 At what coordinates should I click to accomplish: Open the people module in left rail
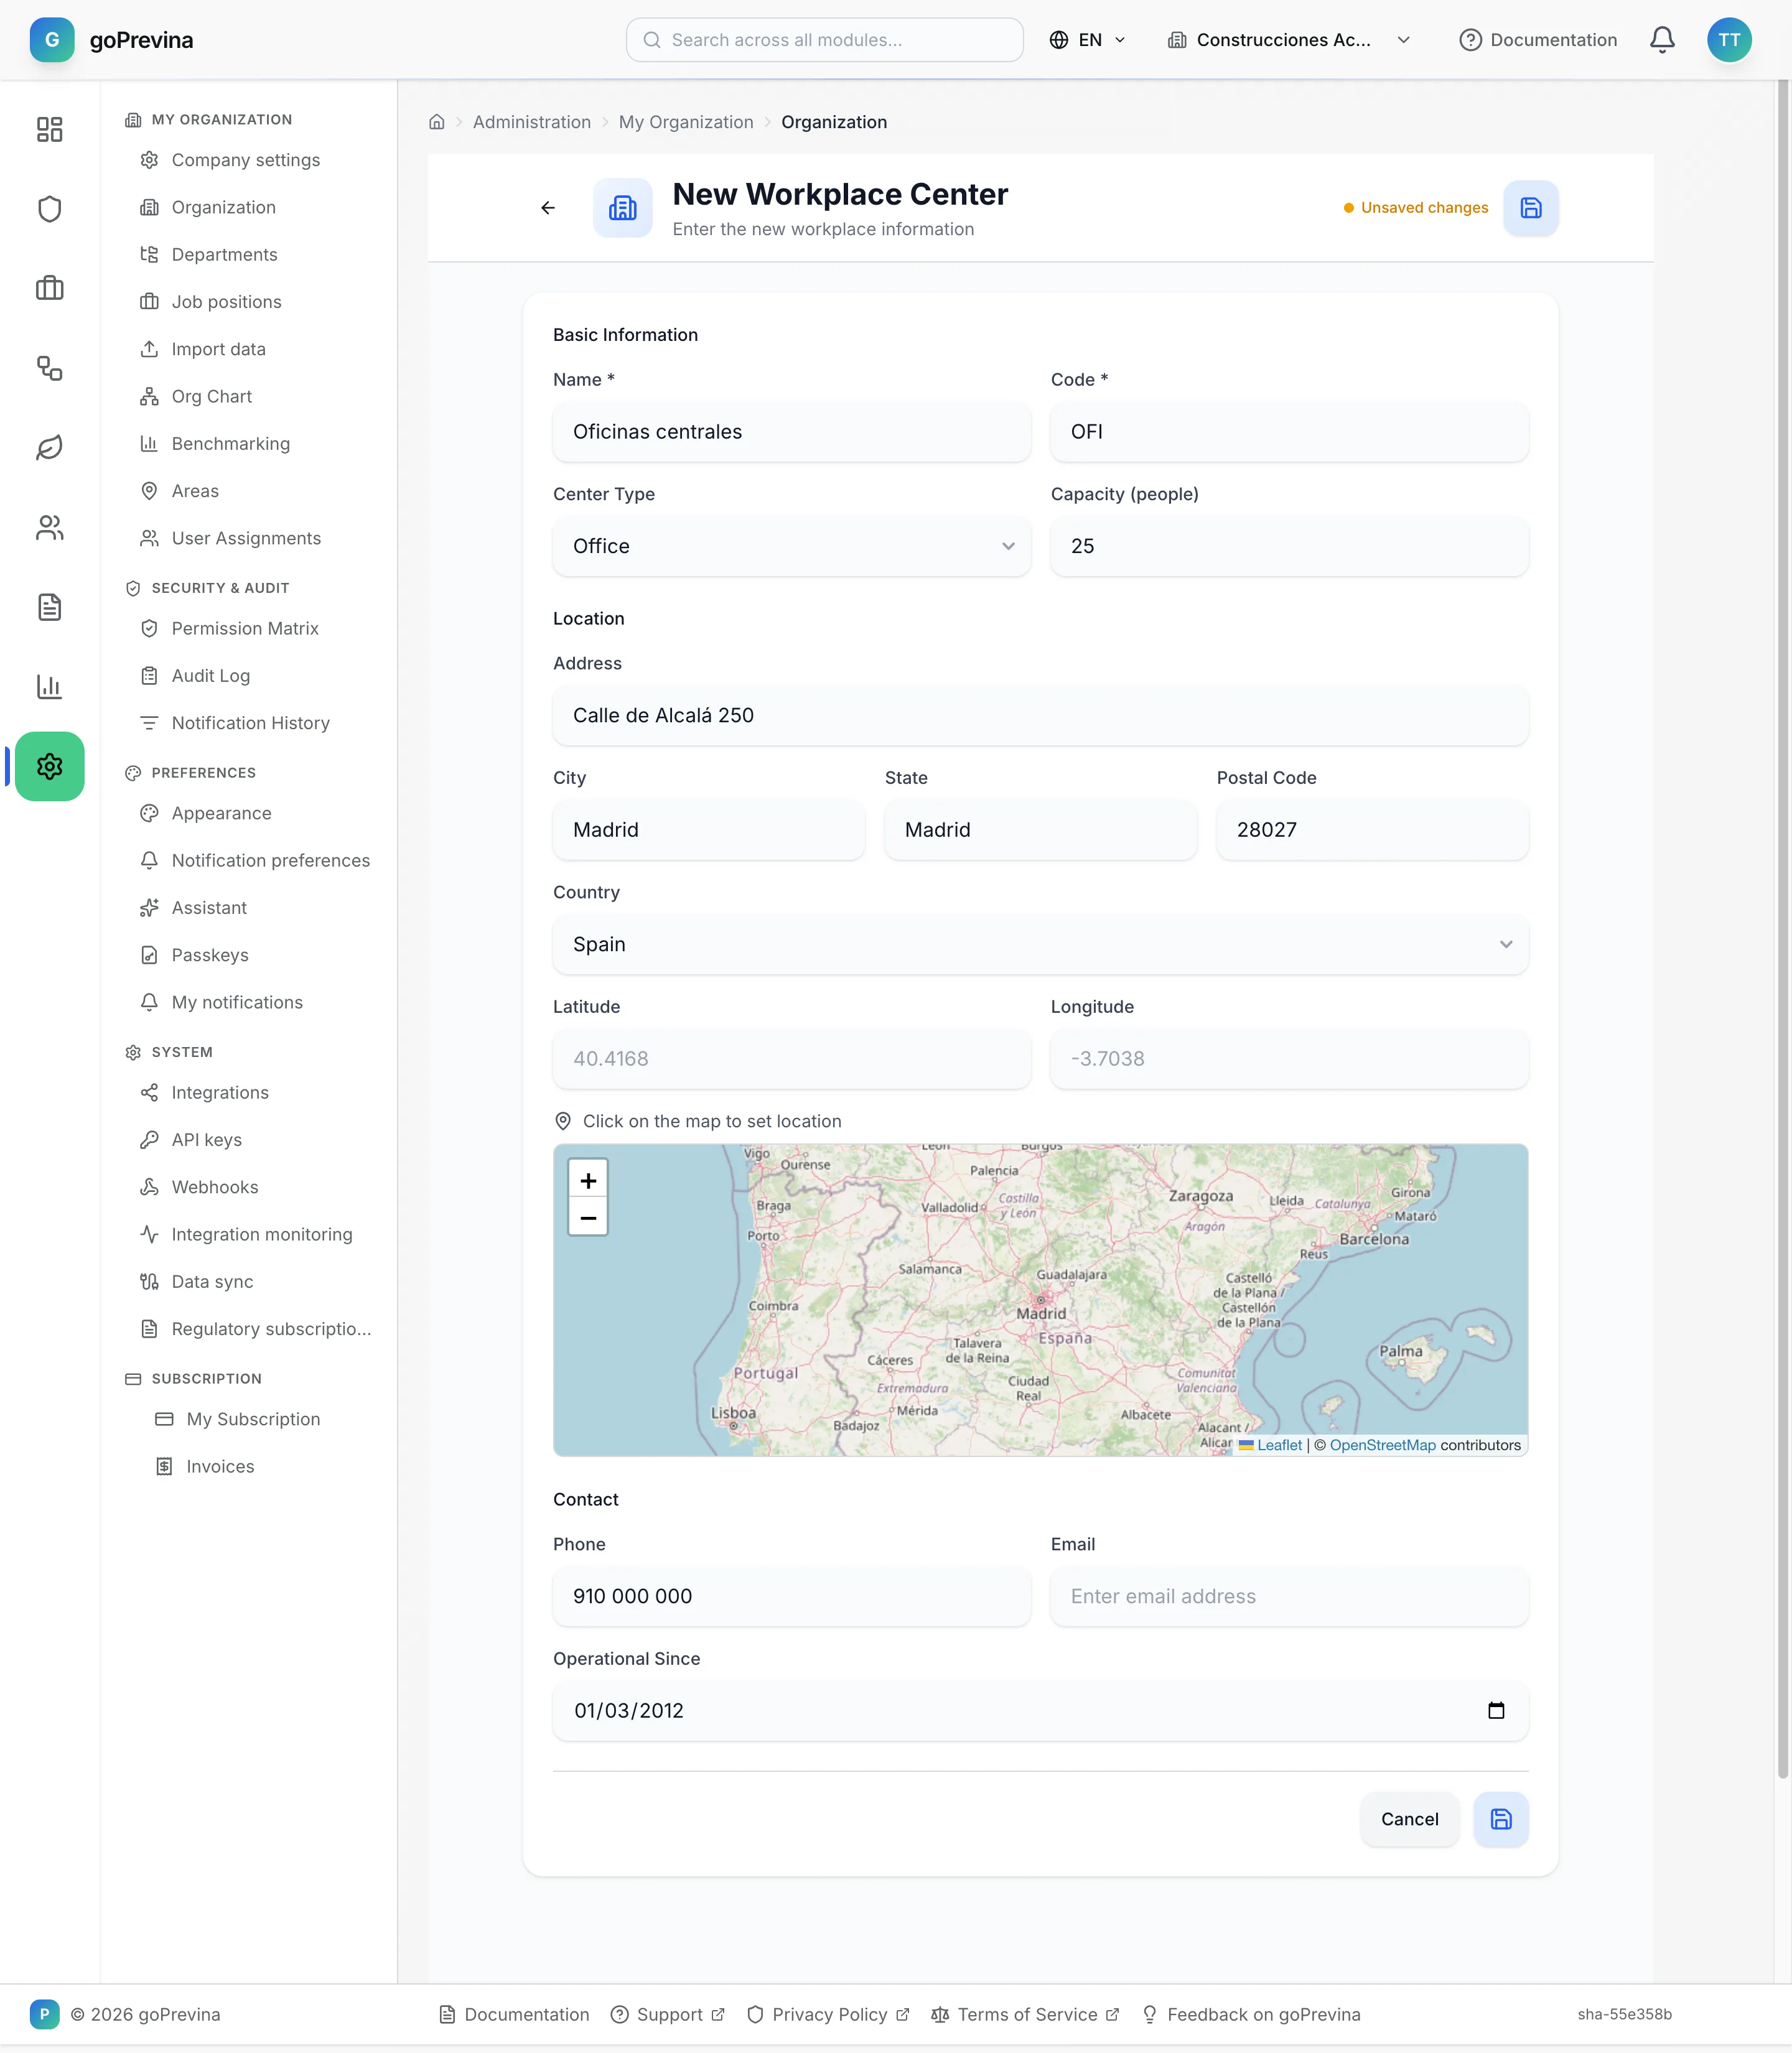49,527
